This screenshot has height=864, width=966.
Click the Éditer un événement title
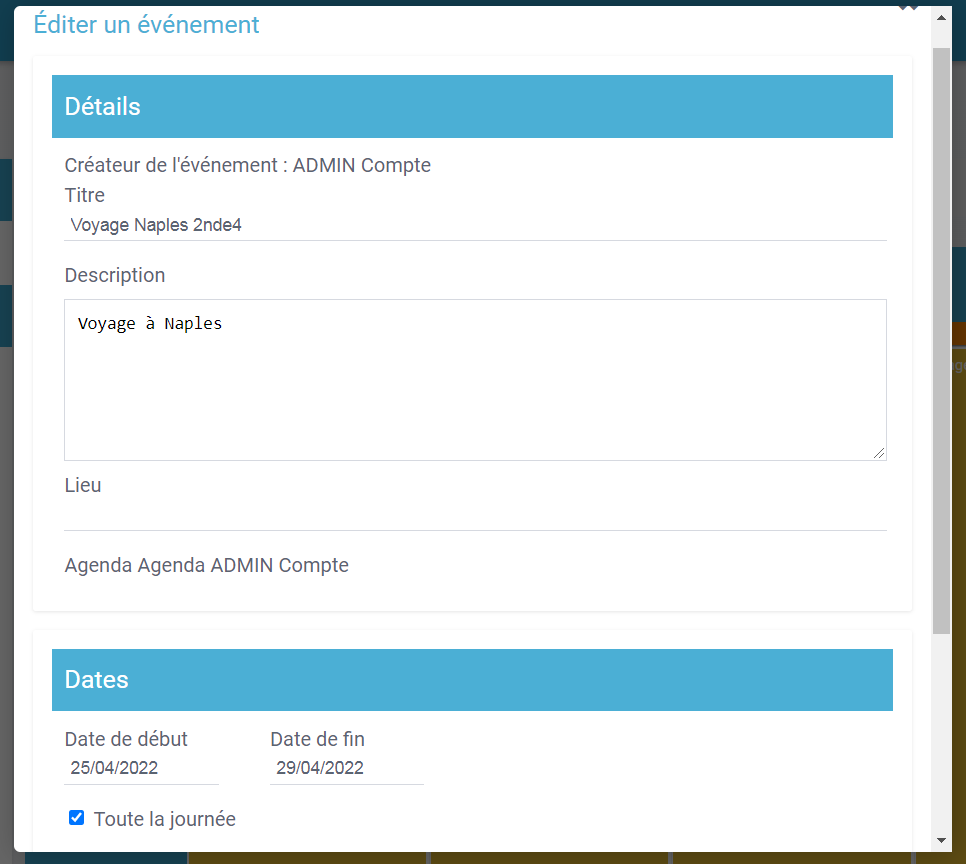coord(146,25)
